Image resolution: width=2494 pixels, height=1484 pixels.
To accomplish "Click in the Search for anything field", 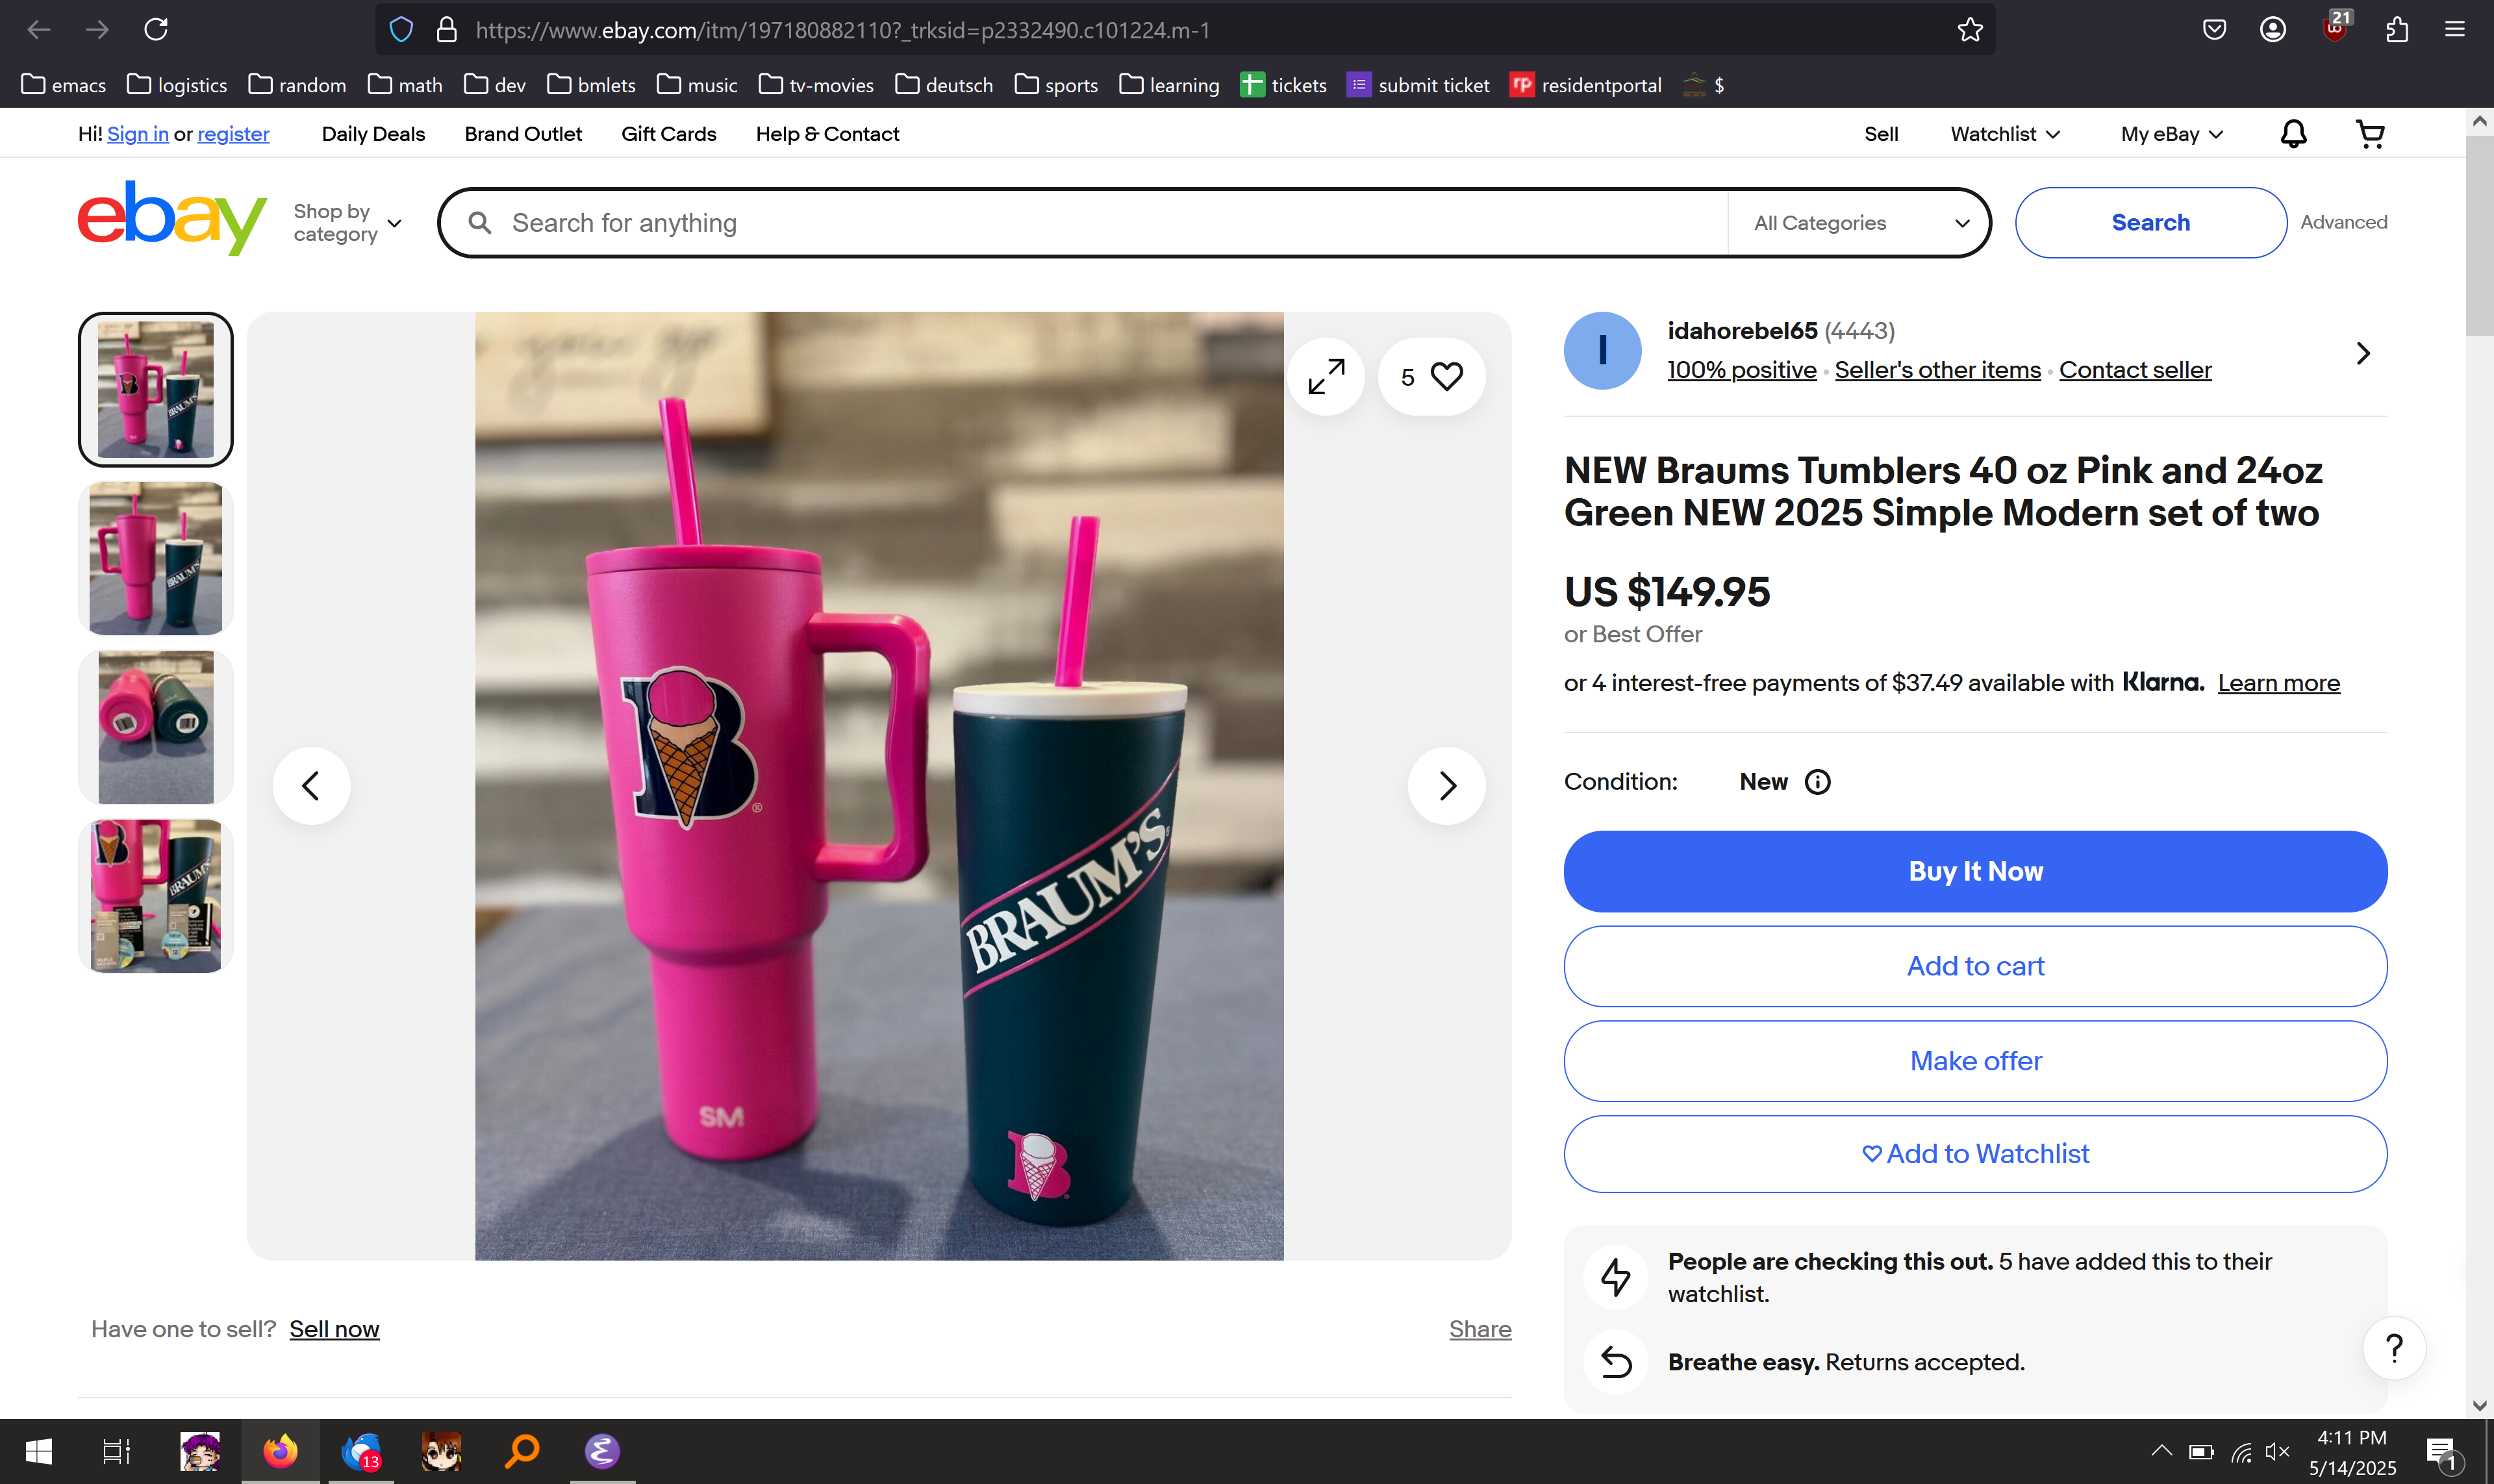I will 1100,223.
